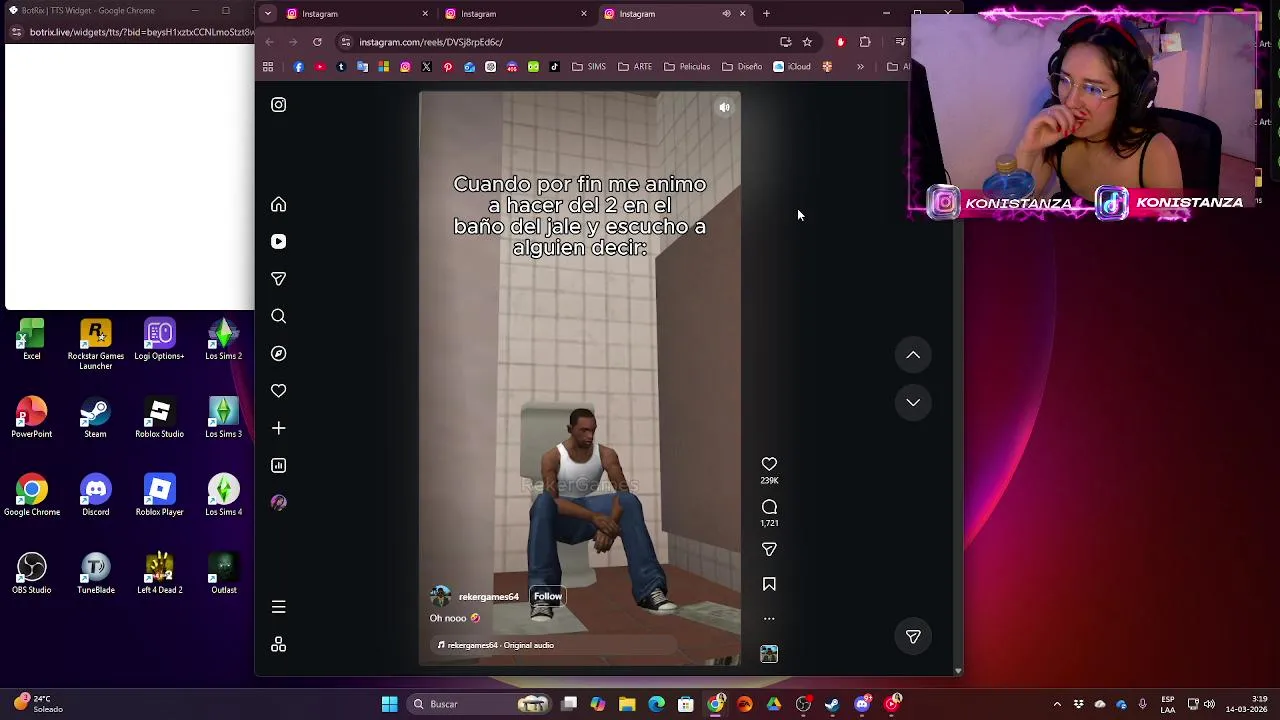
Task: Open the dashboard chart icon in the sidebar
Action: (x=278, y=466)
